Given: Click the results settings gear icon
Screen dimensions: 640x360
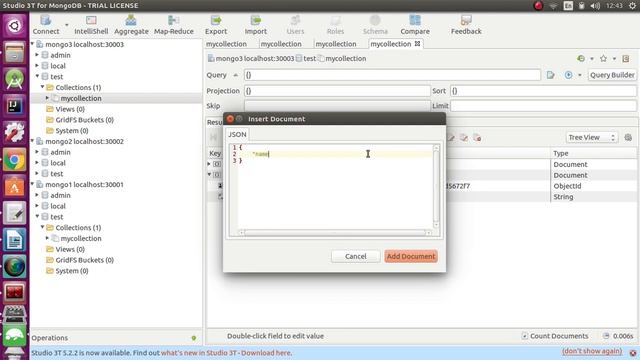Looking at the screenshot, I should tap(628, 138).
